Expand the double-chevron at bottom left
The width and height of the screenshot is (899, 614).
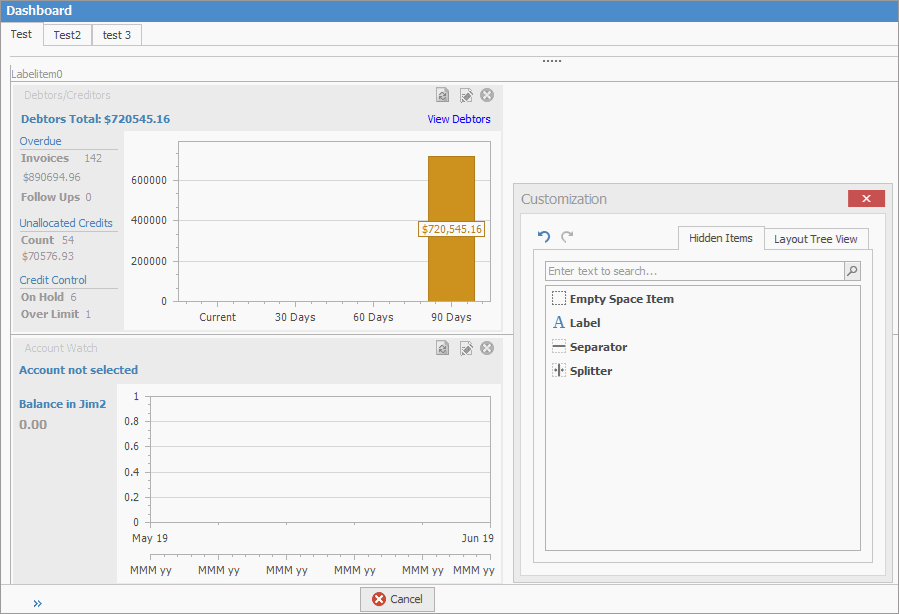pyautogui.click(x=37, y=603)
